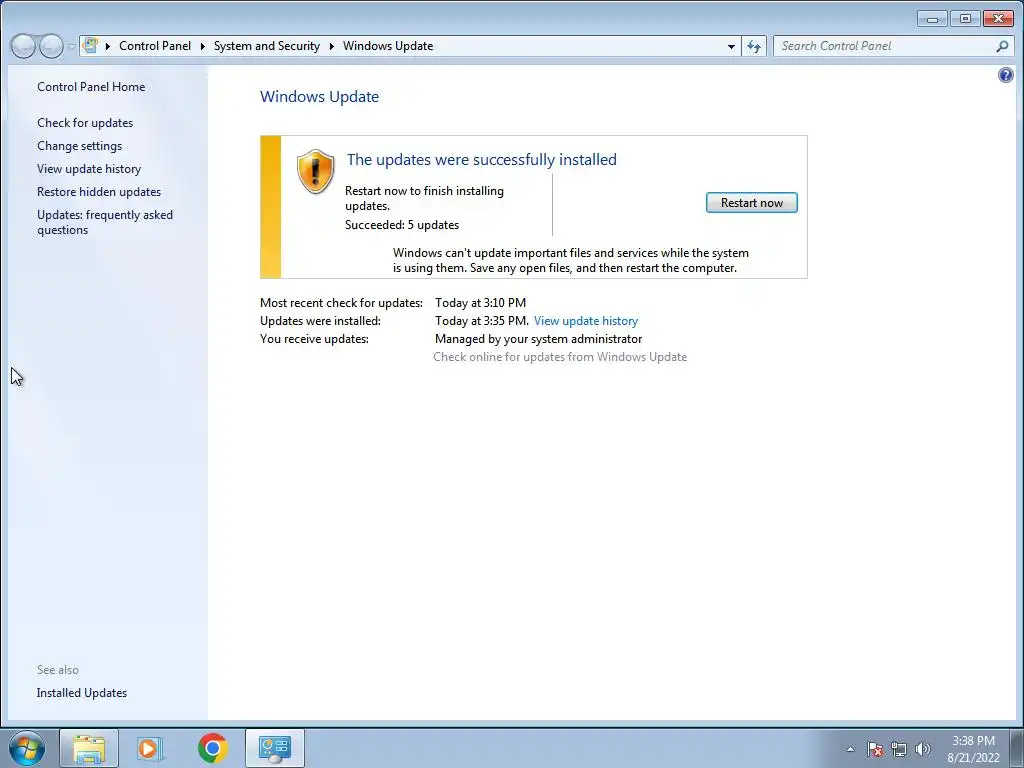This screenshot has width=1024, height=768.
Task: Click 'The updates were successfully installed' heading
Action: click(x=481, y=159)
